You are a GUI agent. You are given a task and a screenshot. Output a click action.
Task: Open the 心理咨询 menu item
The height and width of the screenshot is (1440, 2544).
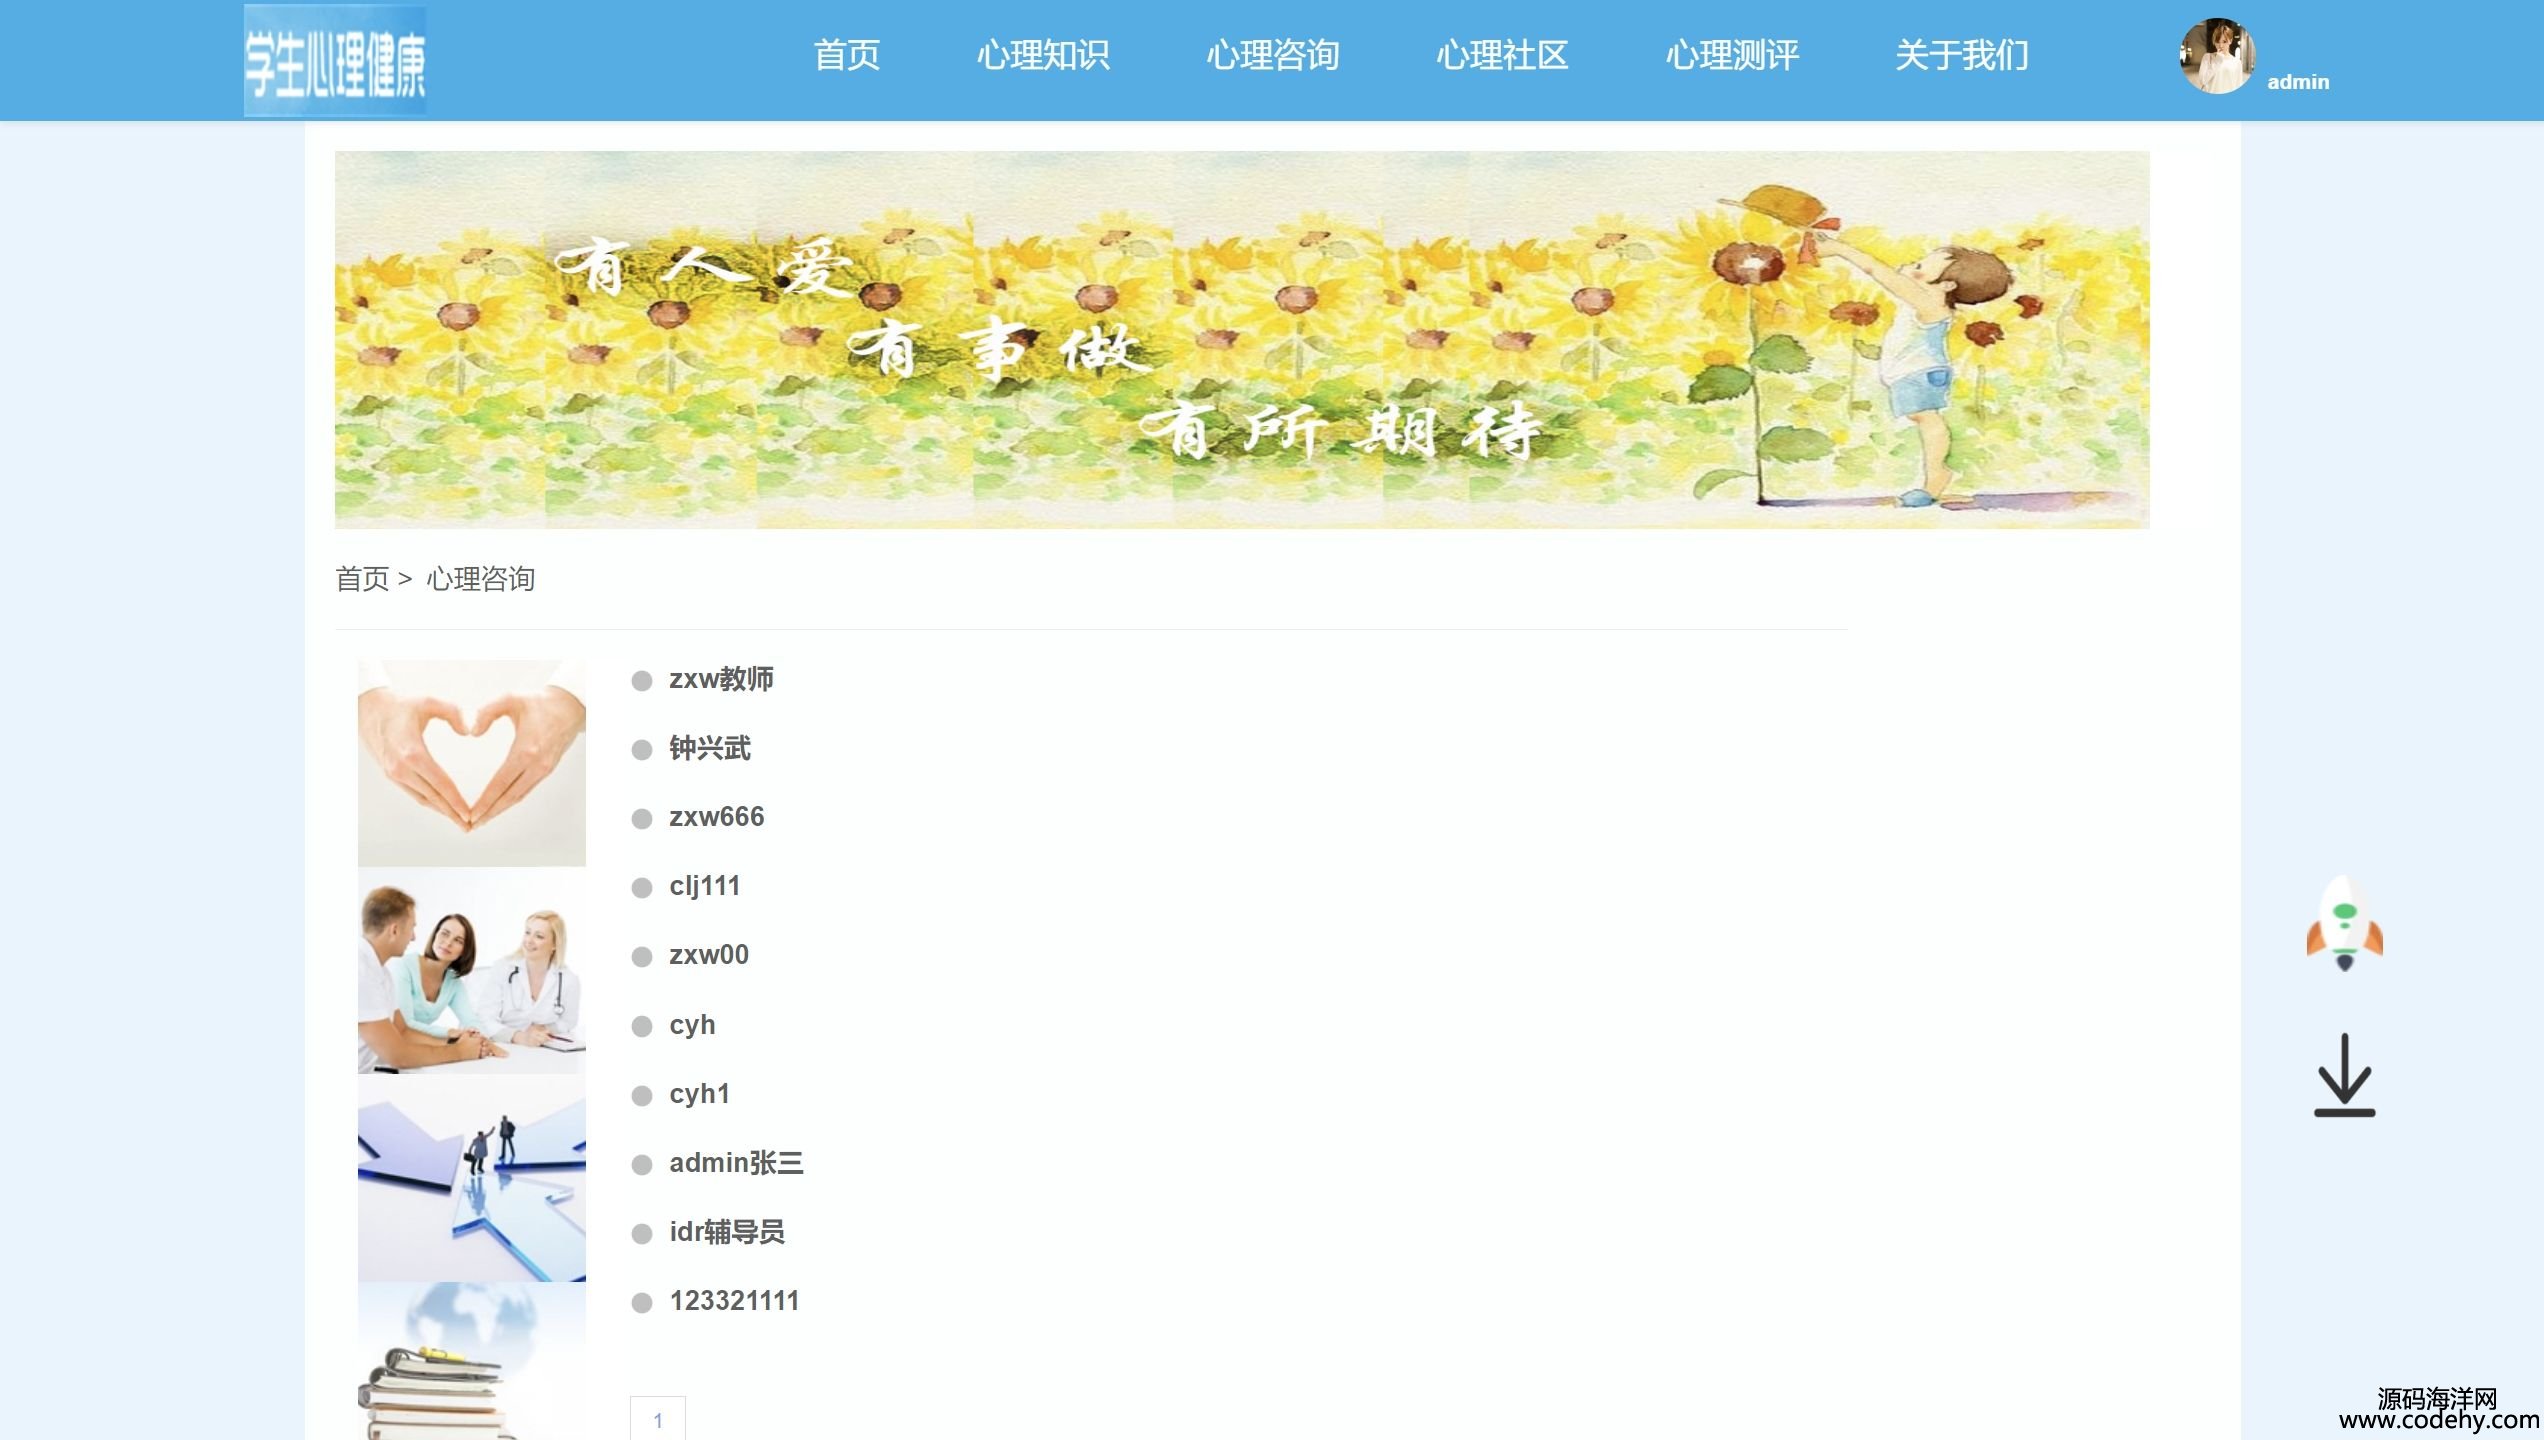(1273, 55)
